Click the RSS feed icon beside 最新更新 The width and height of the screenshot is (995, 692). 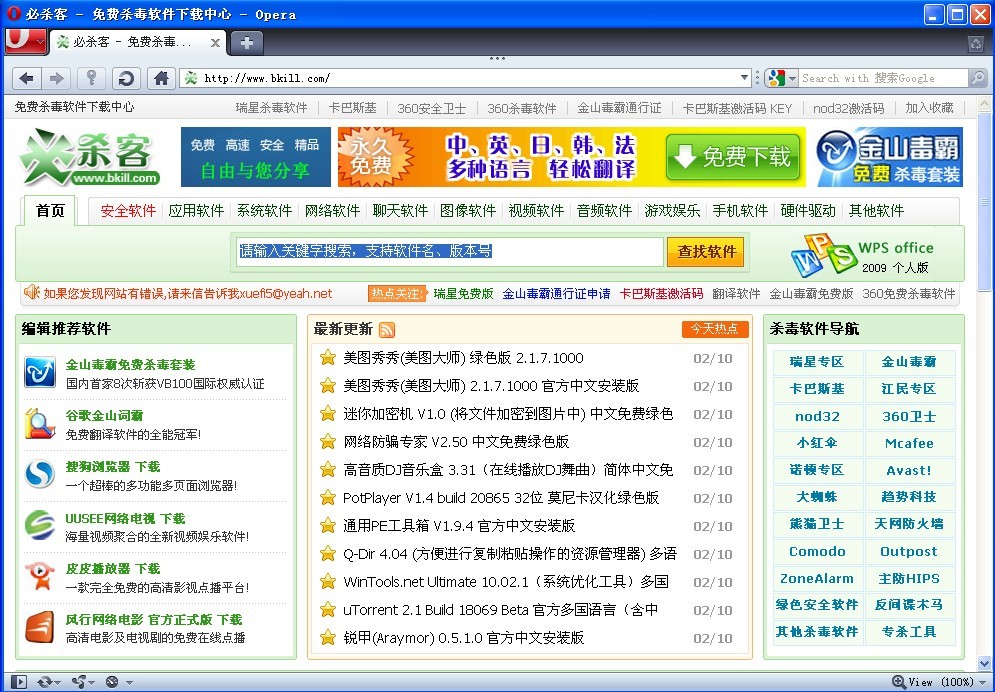387,330
